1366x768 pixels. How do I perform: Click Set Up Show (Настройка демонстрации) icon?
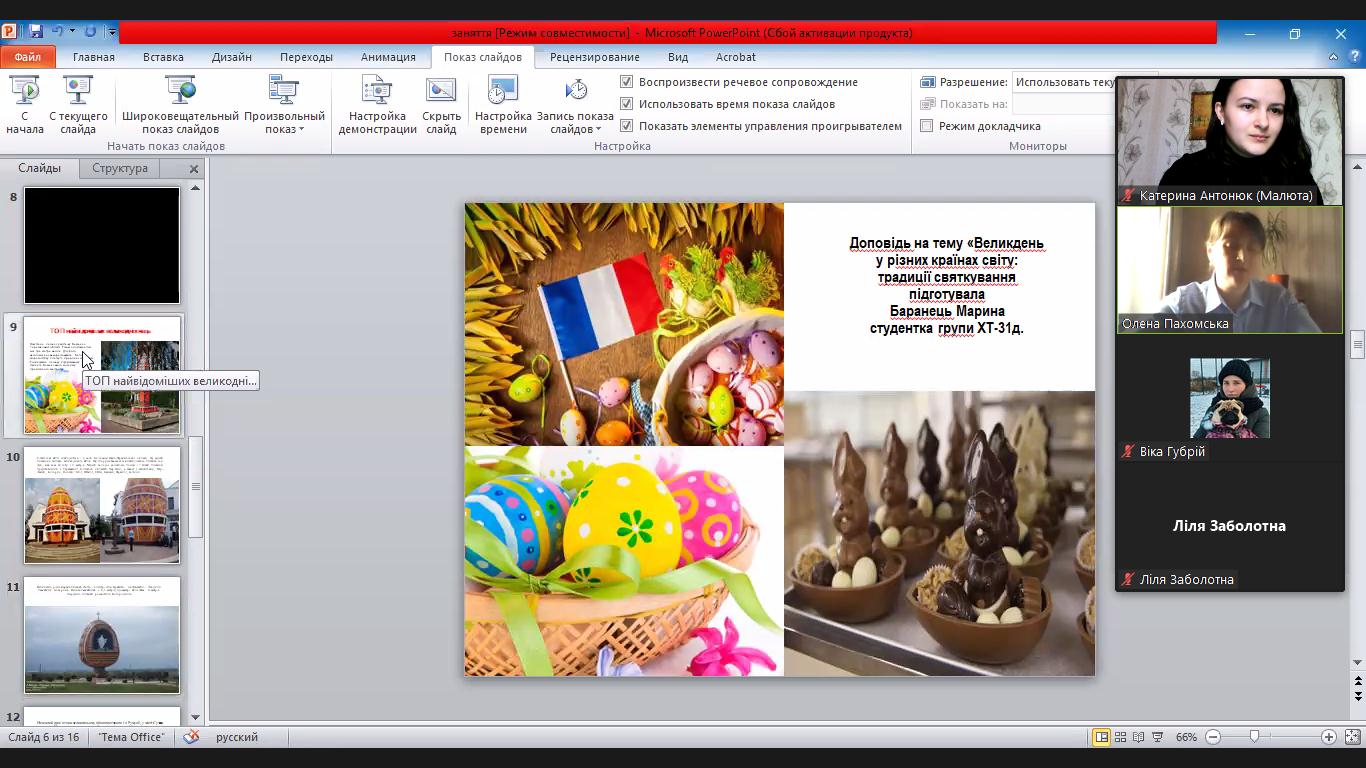(x=377, y=92)
